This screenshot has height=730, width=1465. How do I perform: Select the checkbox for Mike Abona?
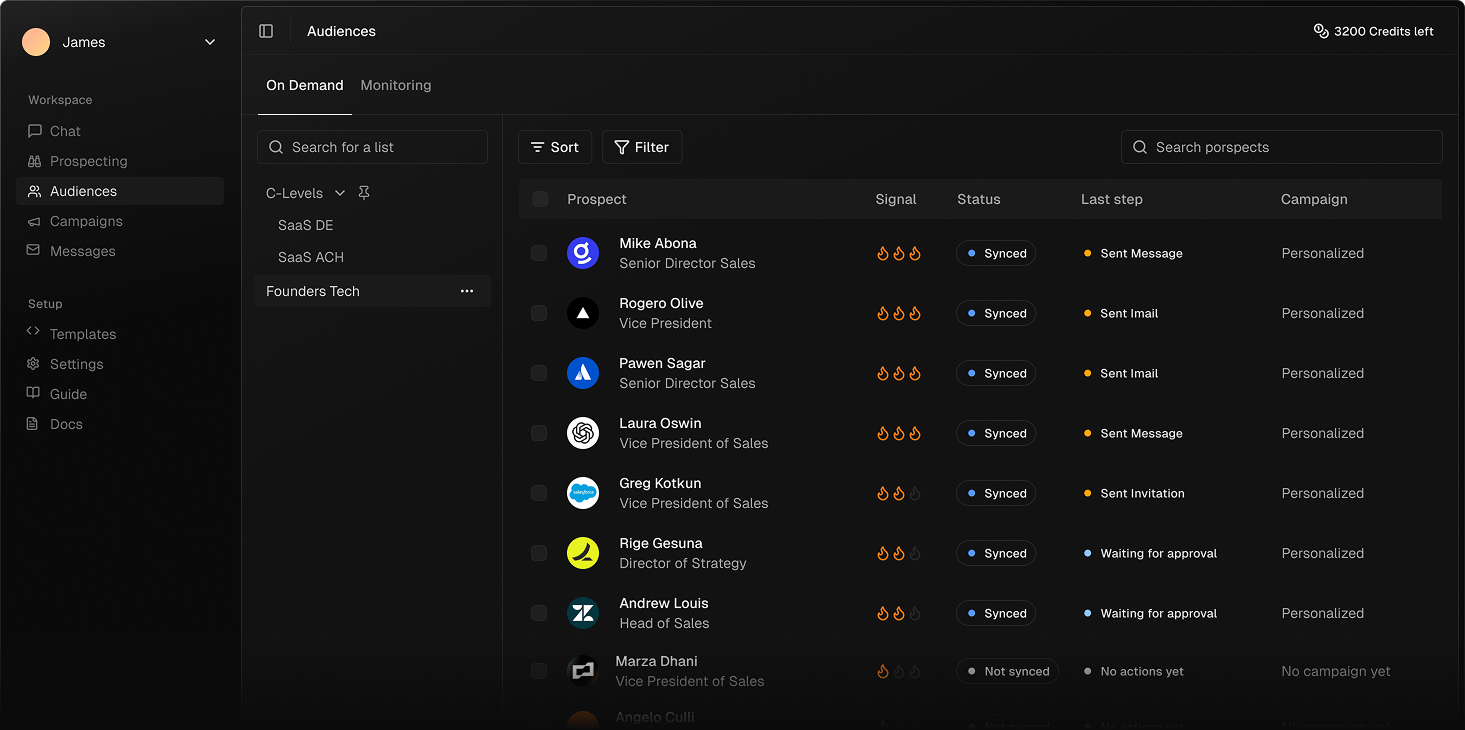click(539, 253)
